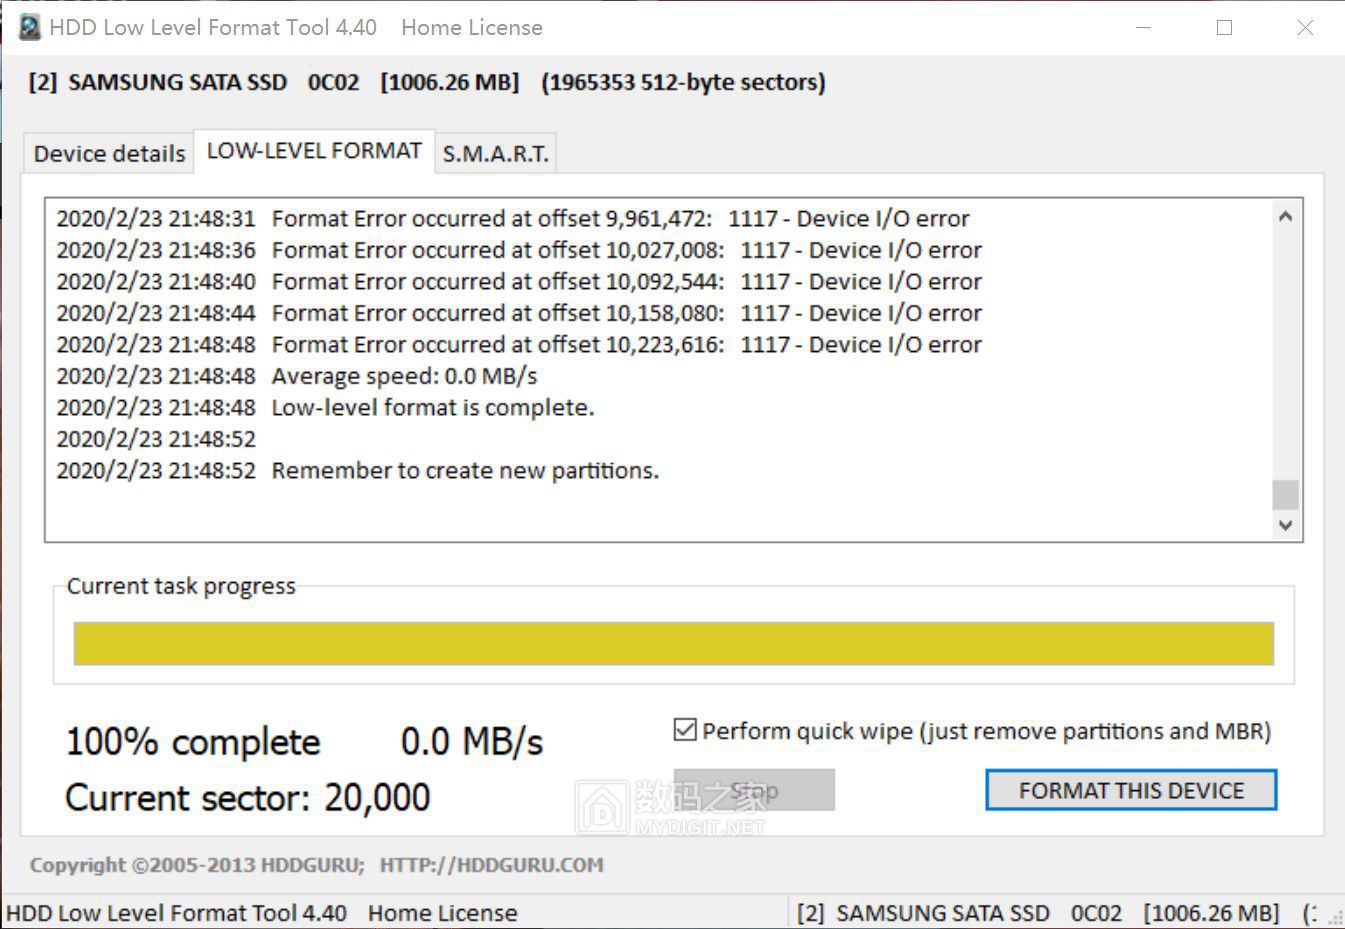1345x929 pixels.
Task: Click the log scrollbar thumb
Action: [1286, 493]
